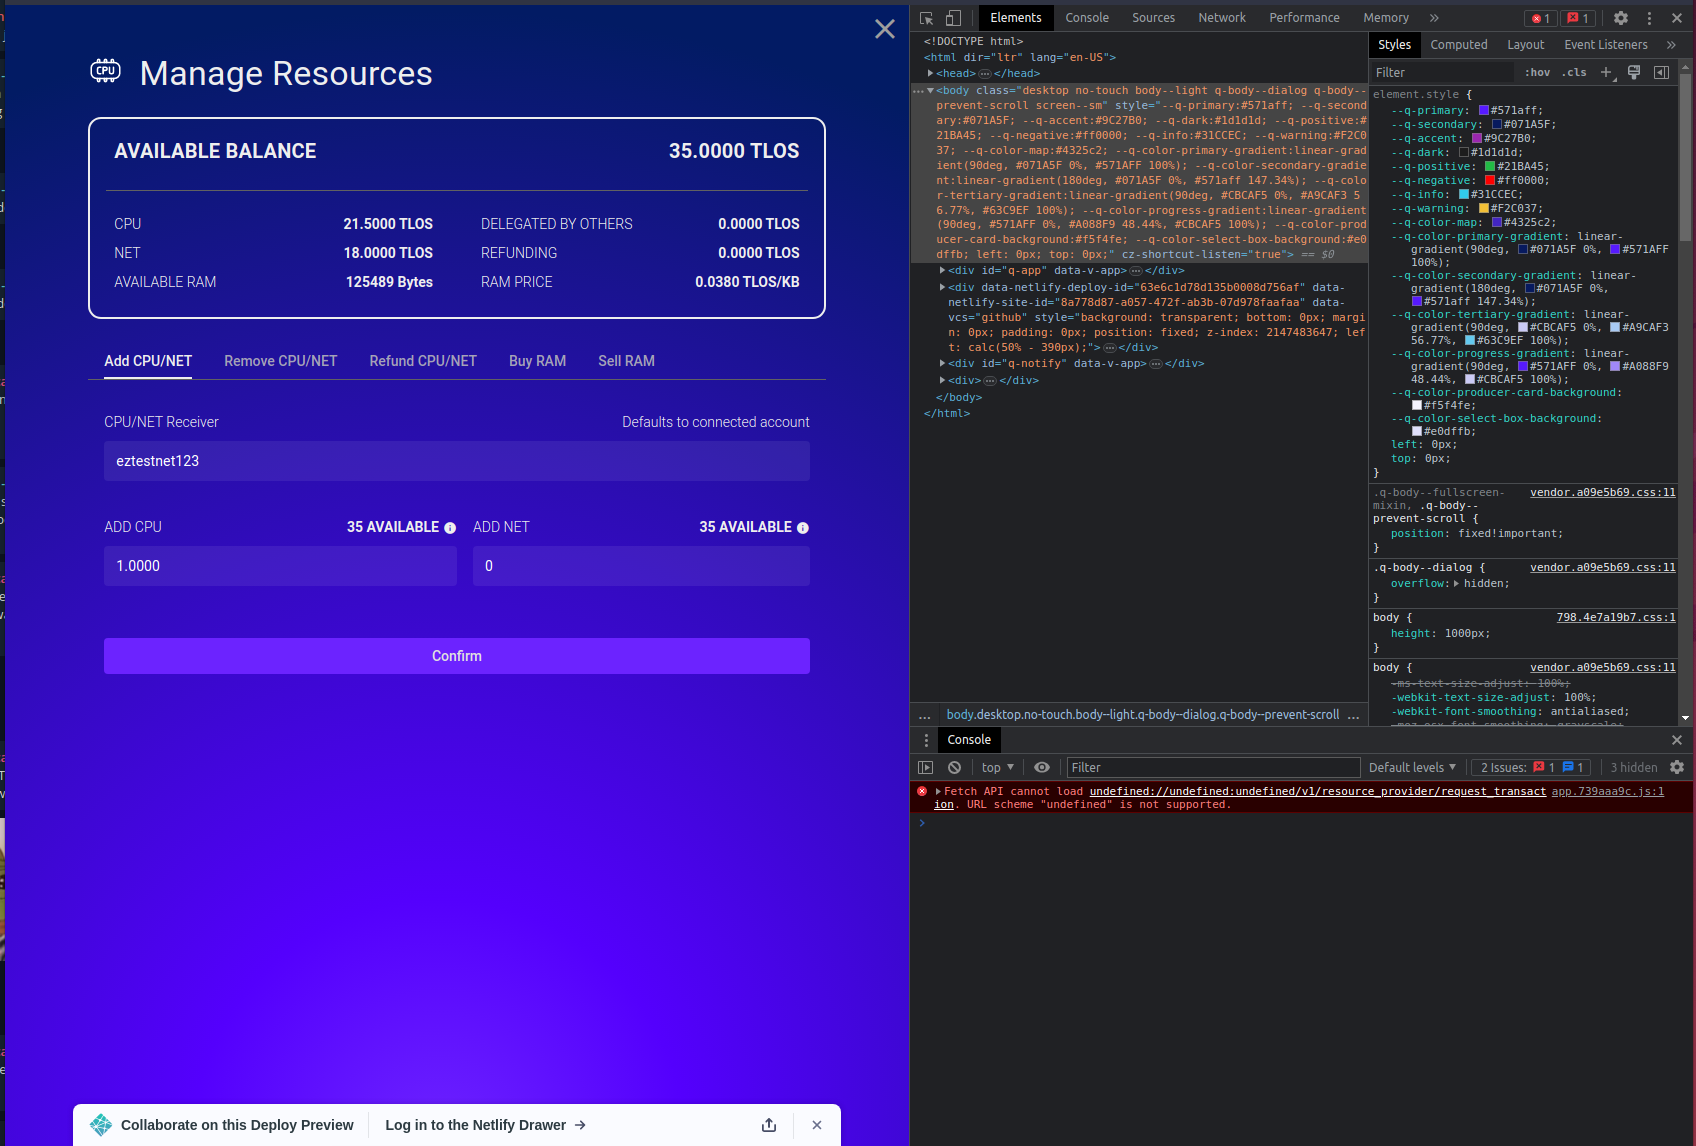This screenshot has height=1146, width=1696.
Task: Click the ADD CPU amount field
Action: (280, 566)
